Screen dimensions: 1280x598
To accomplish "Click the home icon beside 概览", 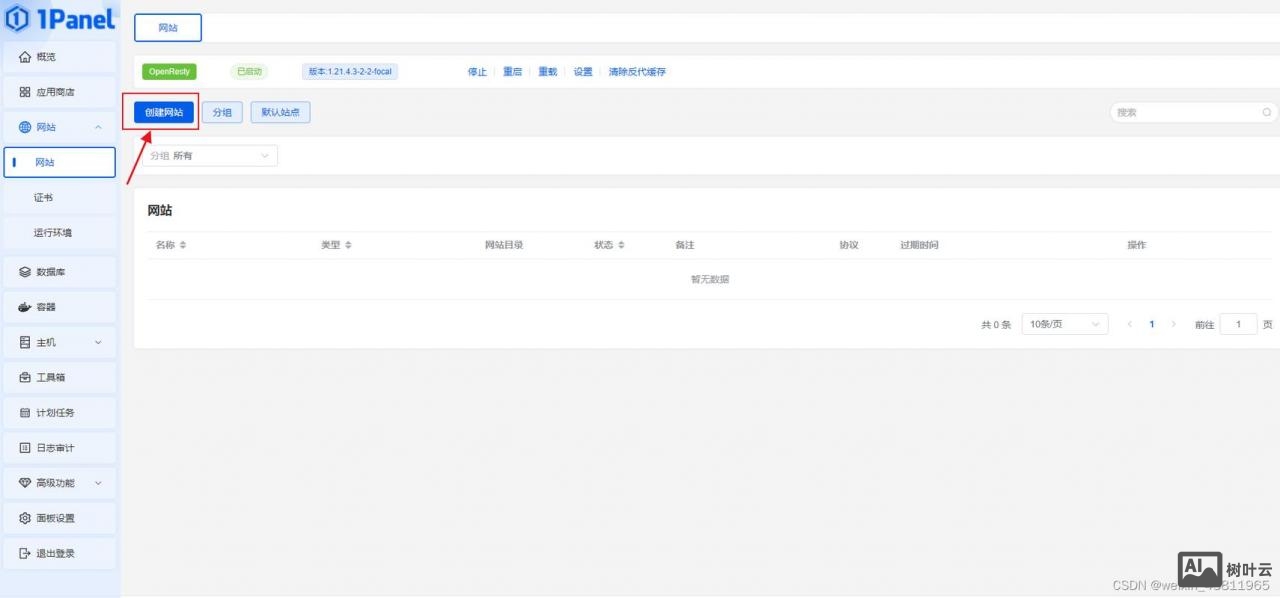I will tap(25, 57).
